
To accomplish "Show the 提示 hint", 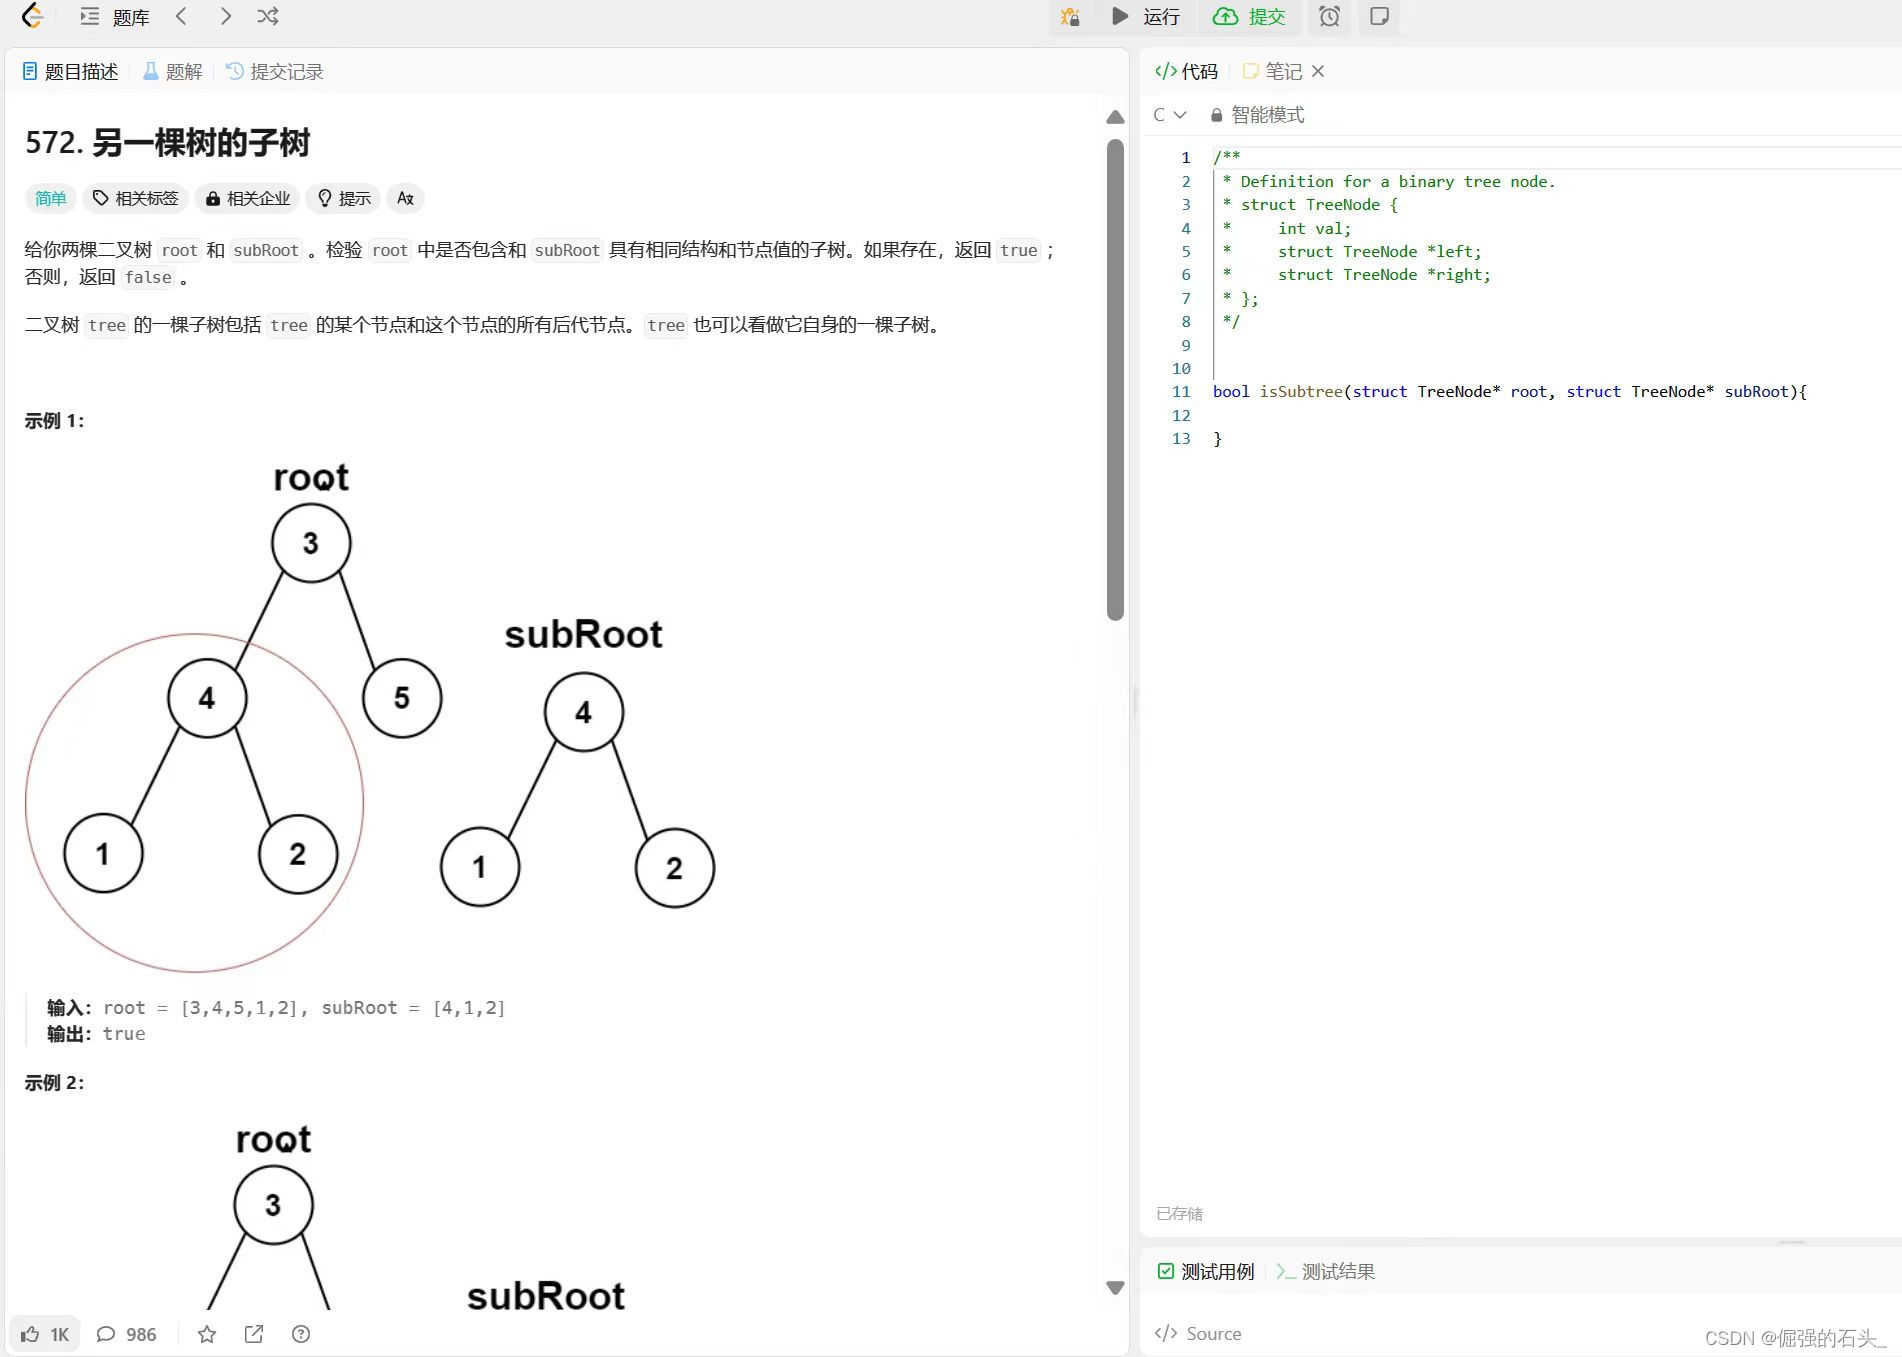I will (344, 198).
